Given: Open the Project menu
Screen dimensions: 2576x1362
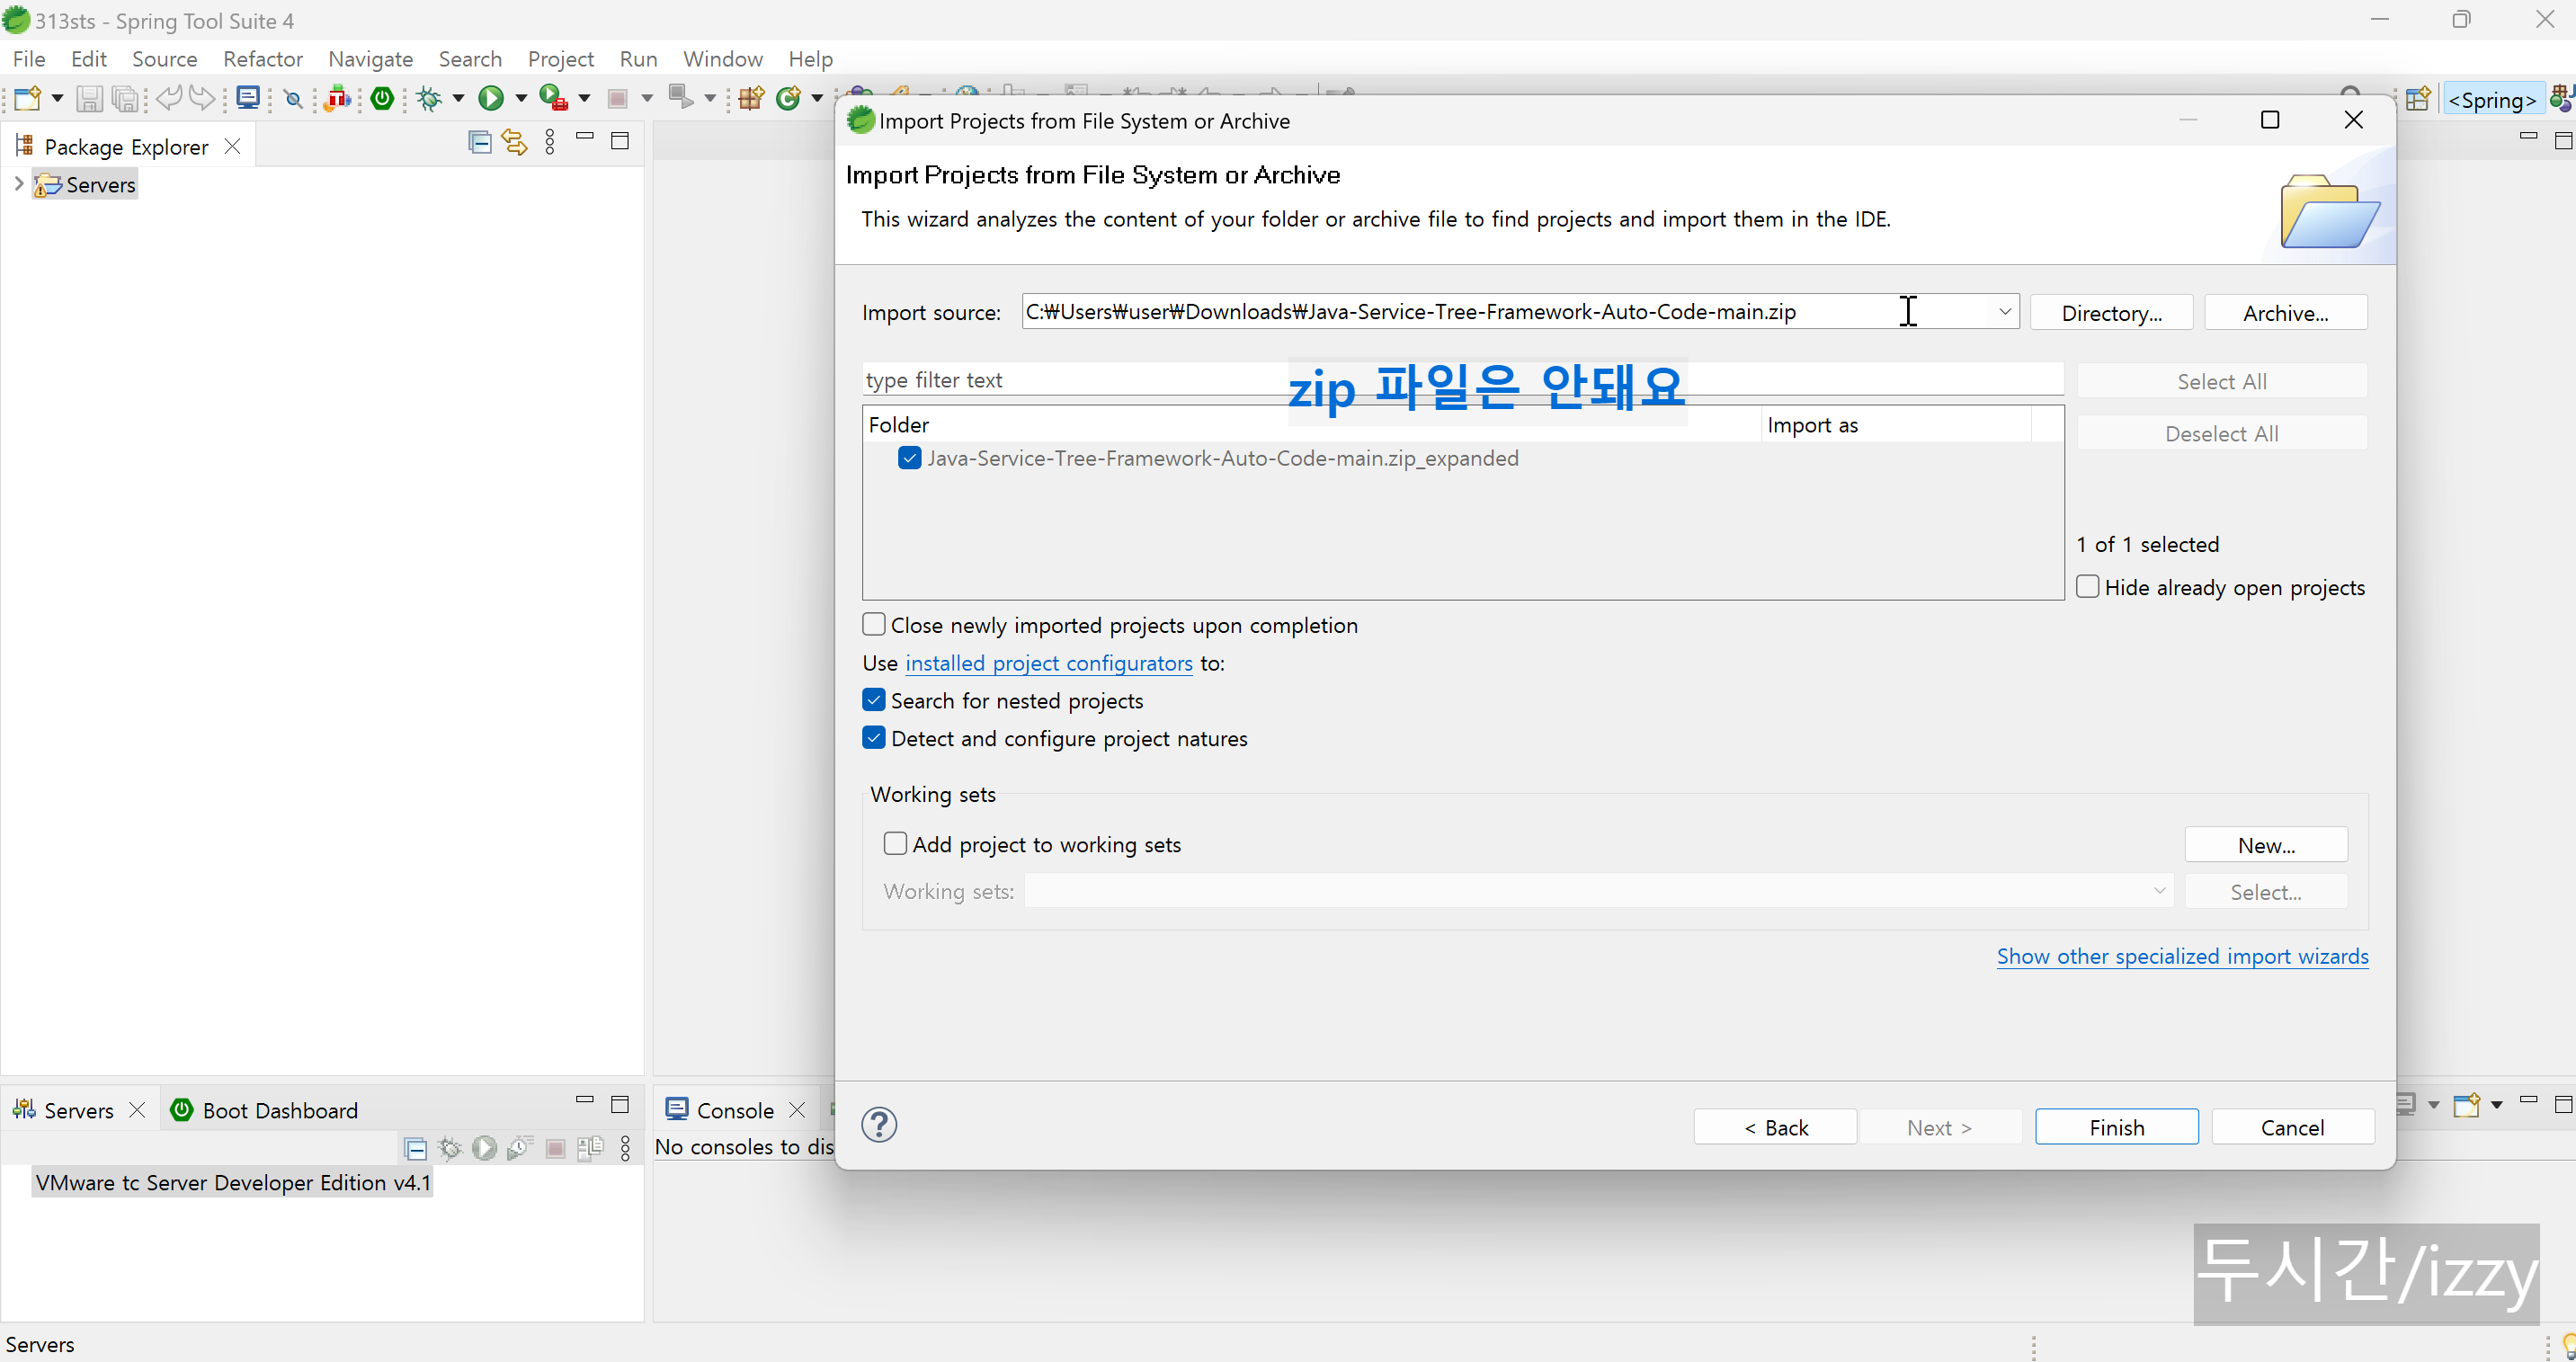Looking at the screenshot, I should pyautogui.click(x=560, y=59).
